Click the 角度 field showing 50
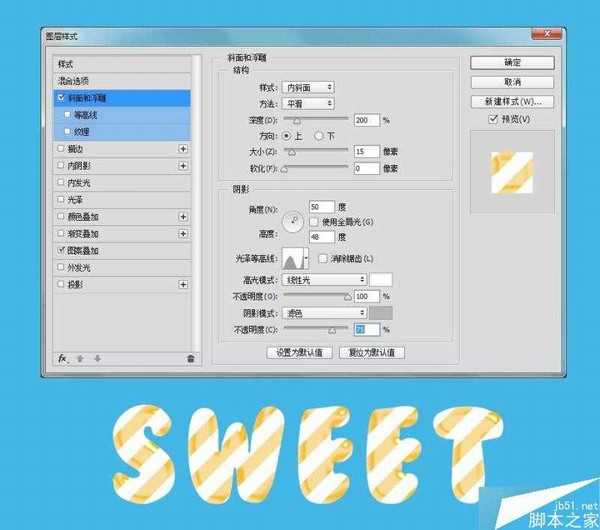Screen dimensions: 600x530 [x=322, y=207]
